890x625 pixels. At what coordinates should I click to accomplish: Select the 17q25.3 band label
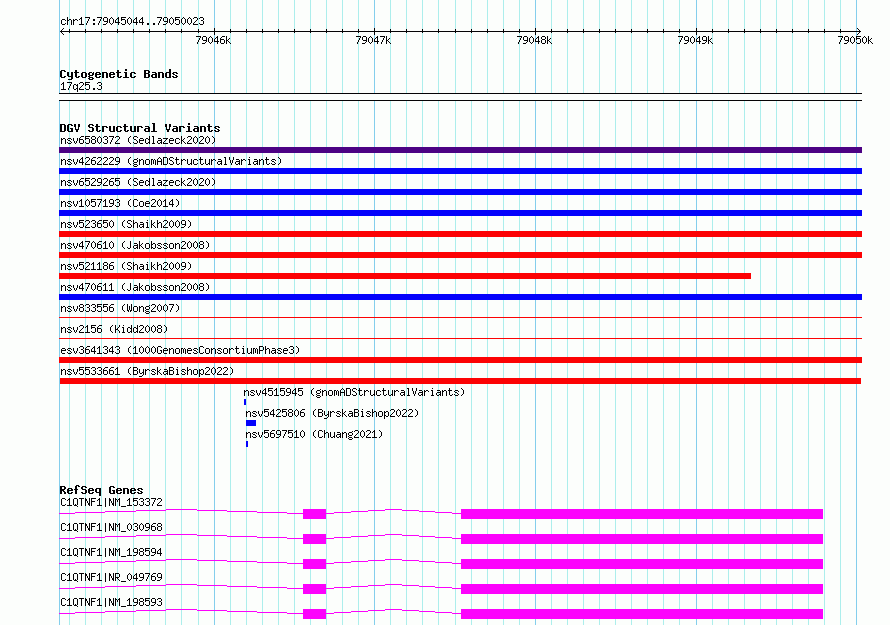[81, 86]
